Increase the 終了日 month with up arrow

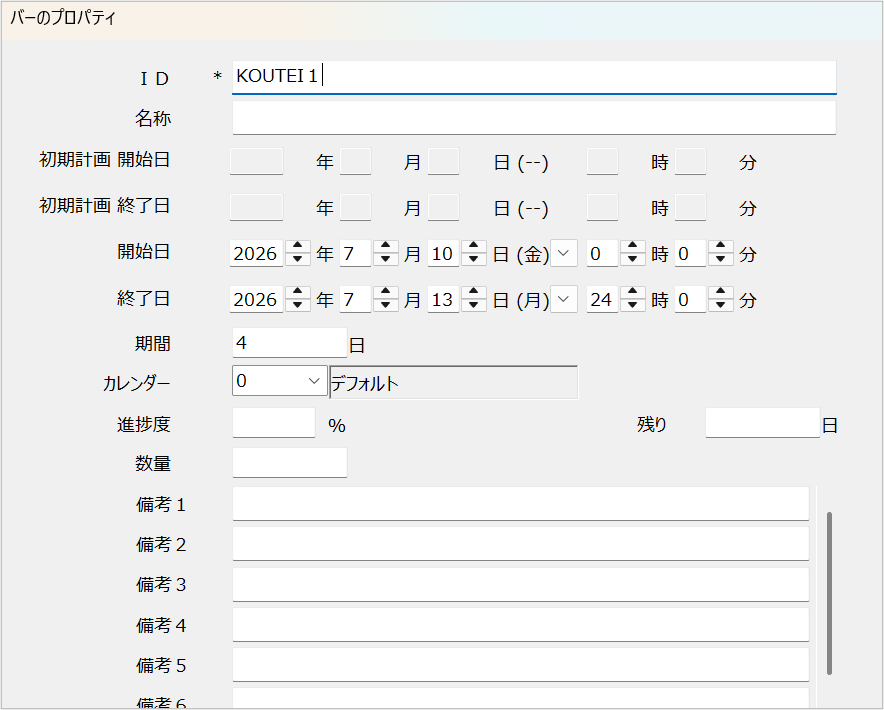coord(386,293)
